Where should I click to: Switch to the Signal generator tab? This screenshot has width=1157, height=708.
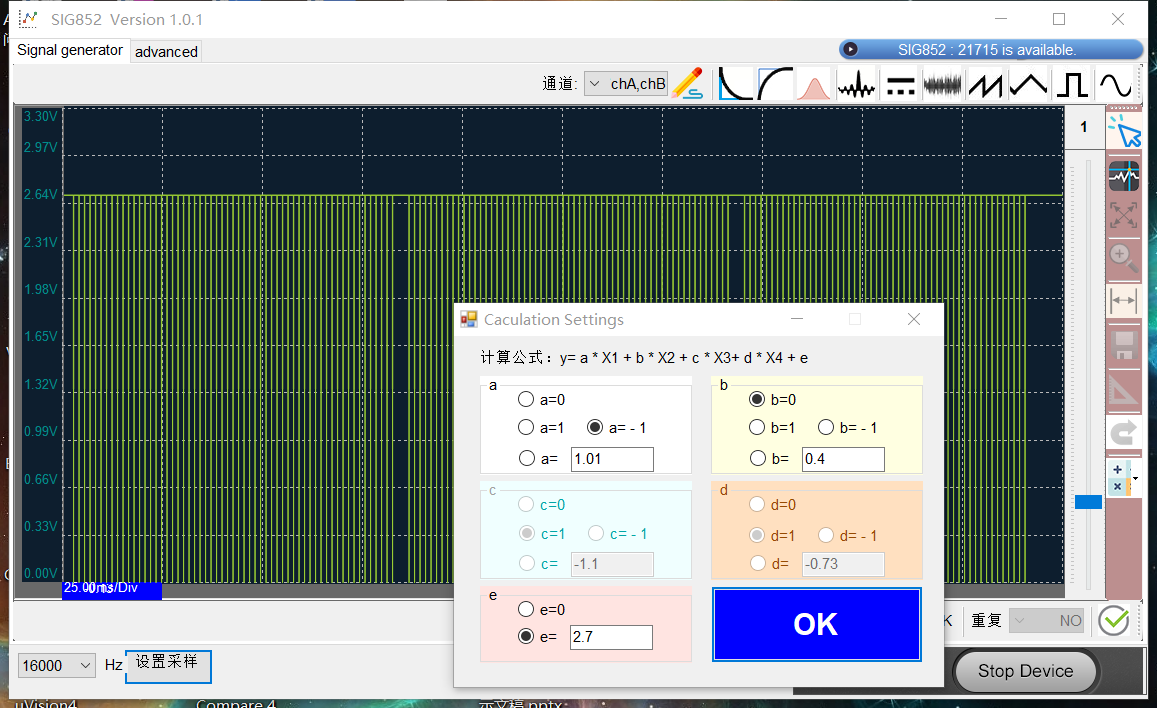click(70, 50)
